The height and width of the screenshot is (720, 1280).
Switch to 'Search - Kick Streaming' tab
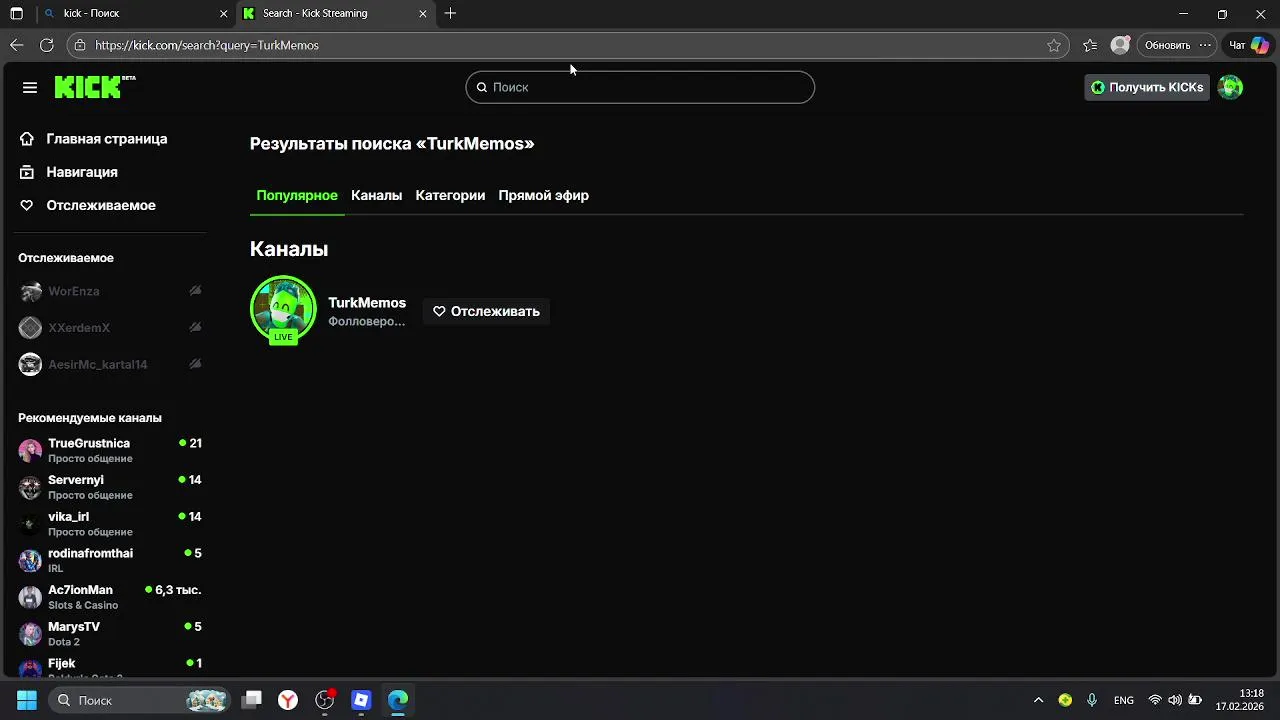point(335,13)
